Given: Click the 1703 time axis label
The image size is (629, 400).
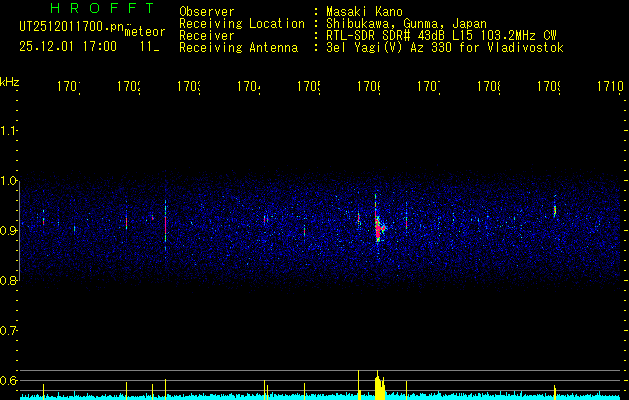Looking at the screenshot, I should point(189,86).
